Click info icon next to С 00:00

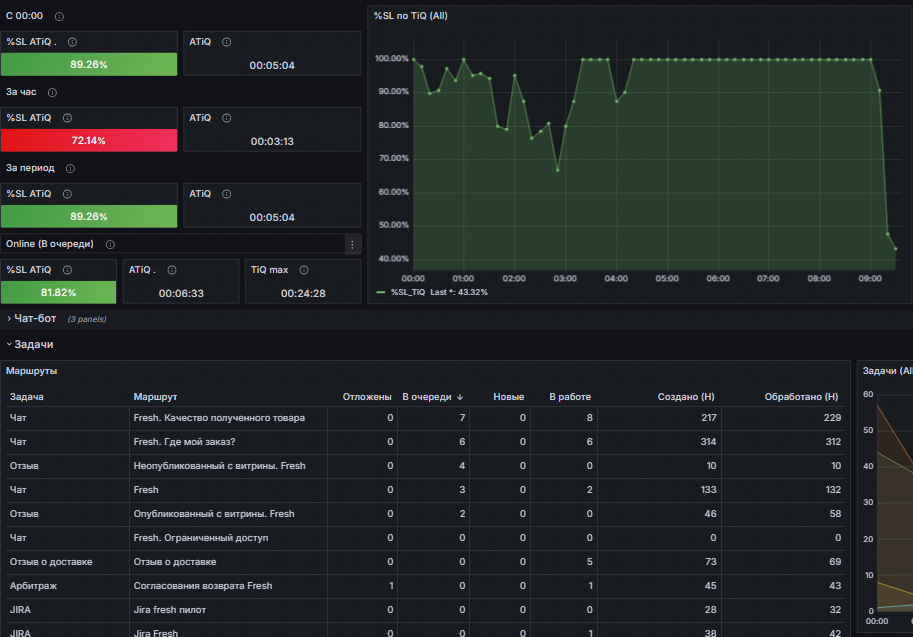click(x=59, y=16)
